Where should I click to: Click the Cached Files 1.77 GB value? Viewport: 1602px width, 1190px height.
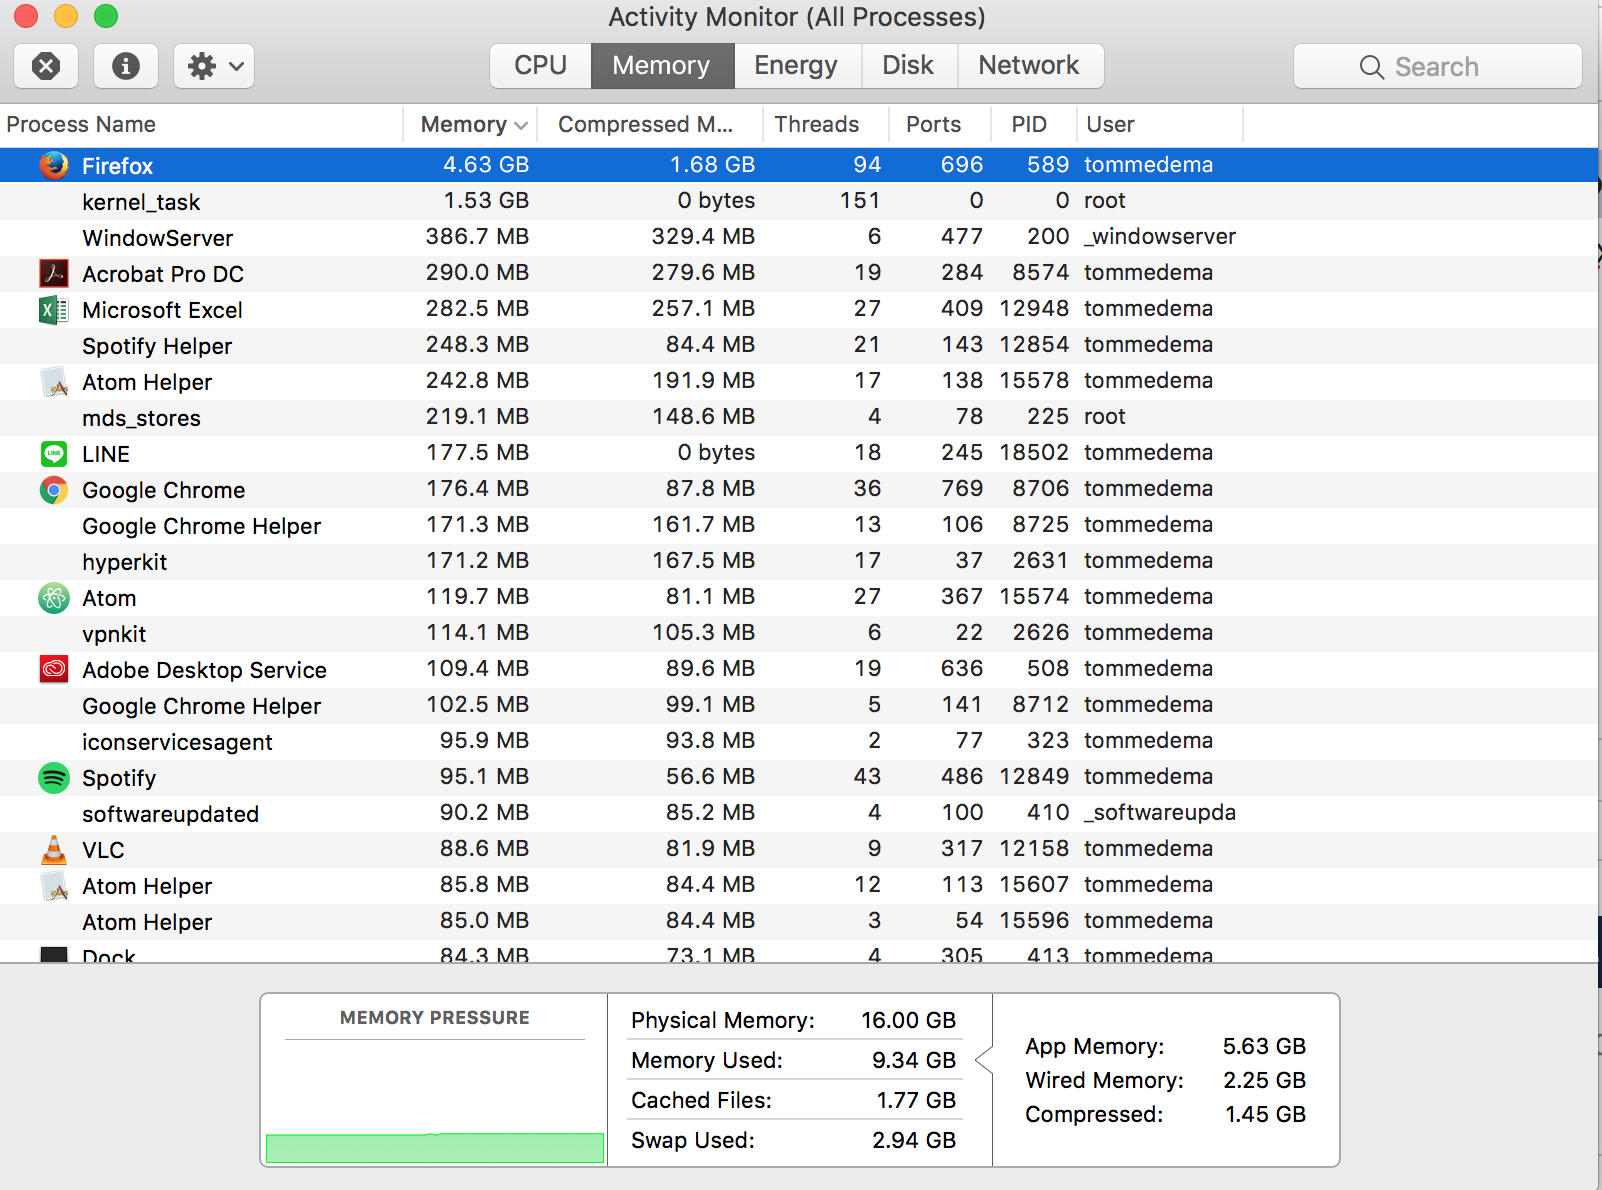pos(916,1100)
